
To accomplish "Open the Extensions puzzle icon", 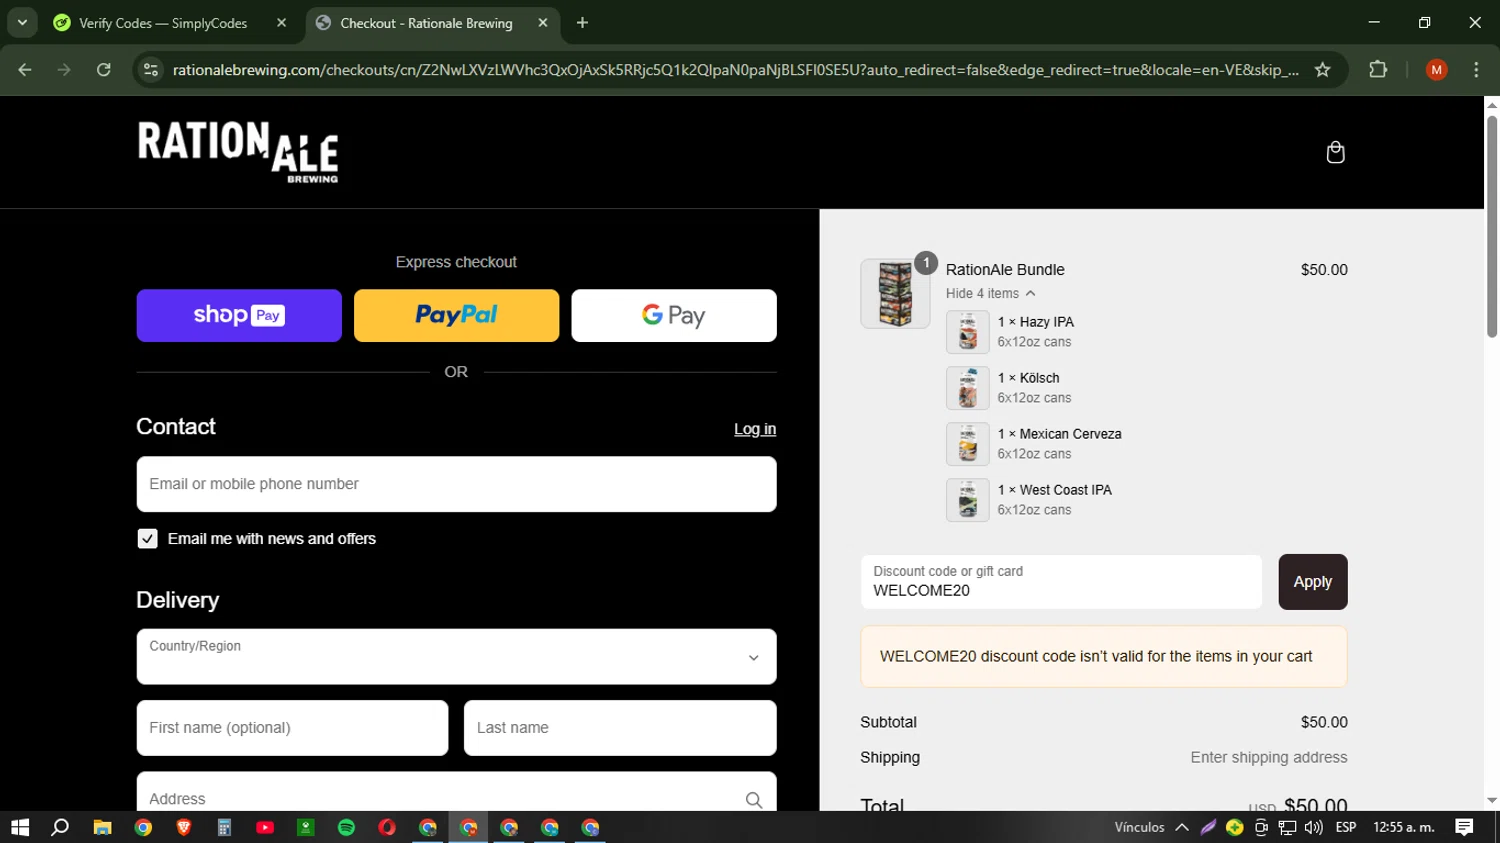I will 1378,70.
